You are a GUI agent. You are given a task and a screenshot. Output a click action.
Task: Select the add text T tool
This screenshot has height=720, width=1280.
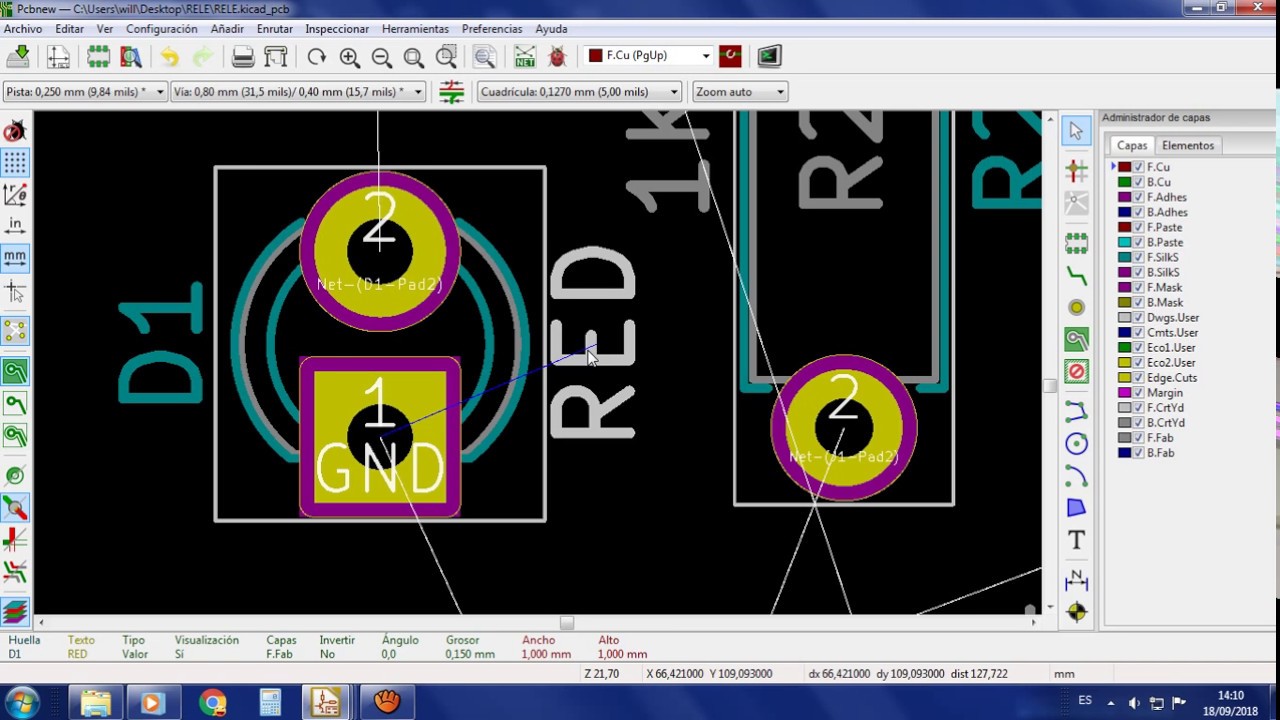[x=1076, y=540]
